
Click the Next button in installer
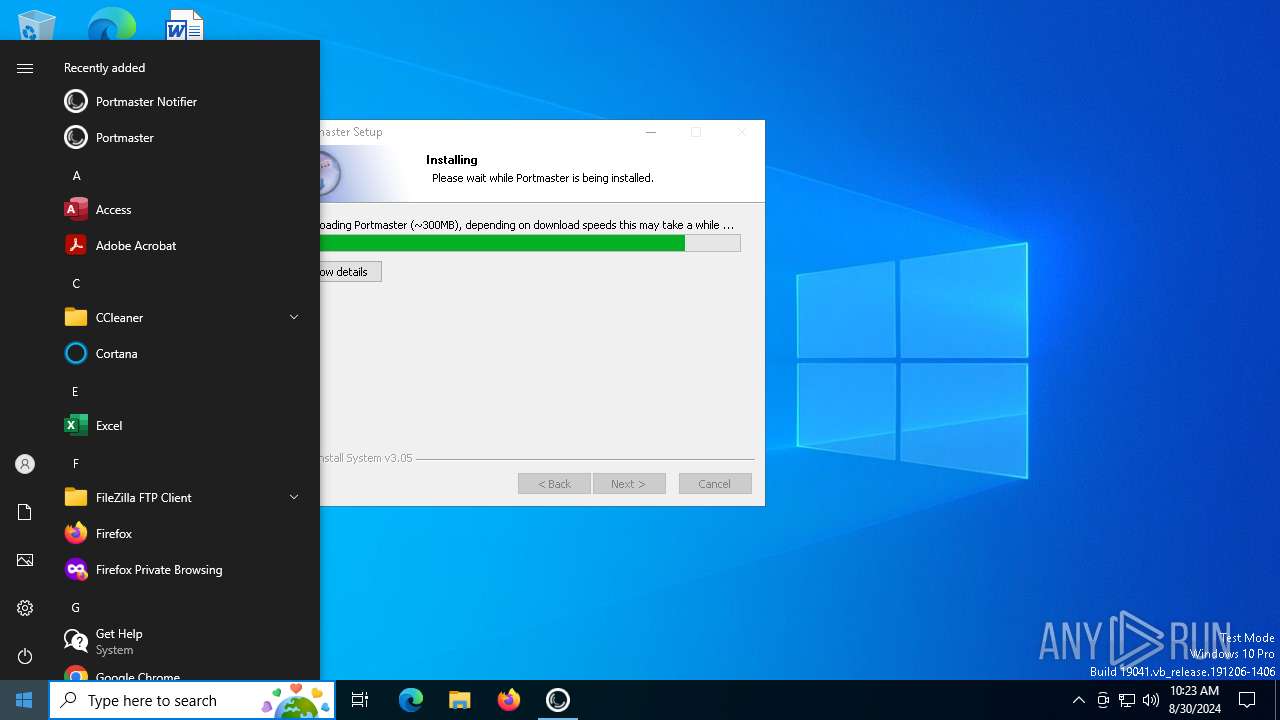click(x=629, y=484)
